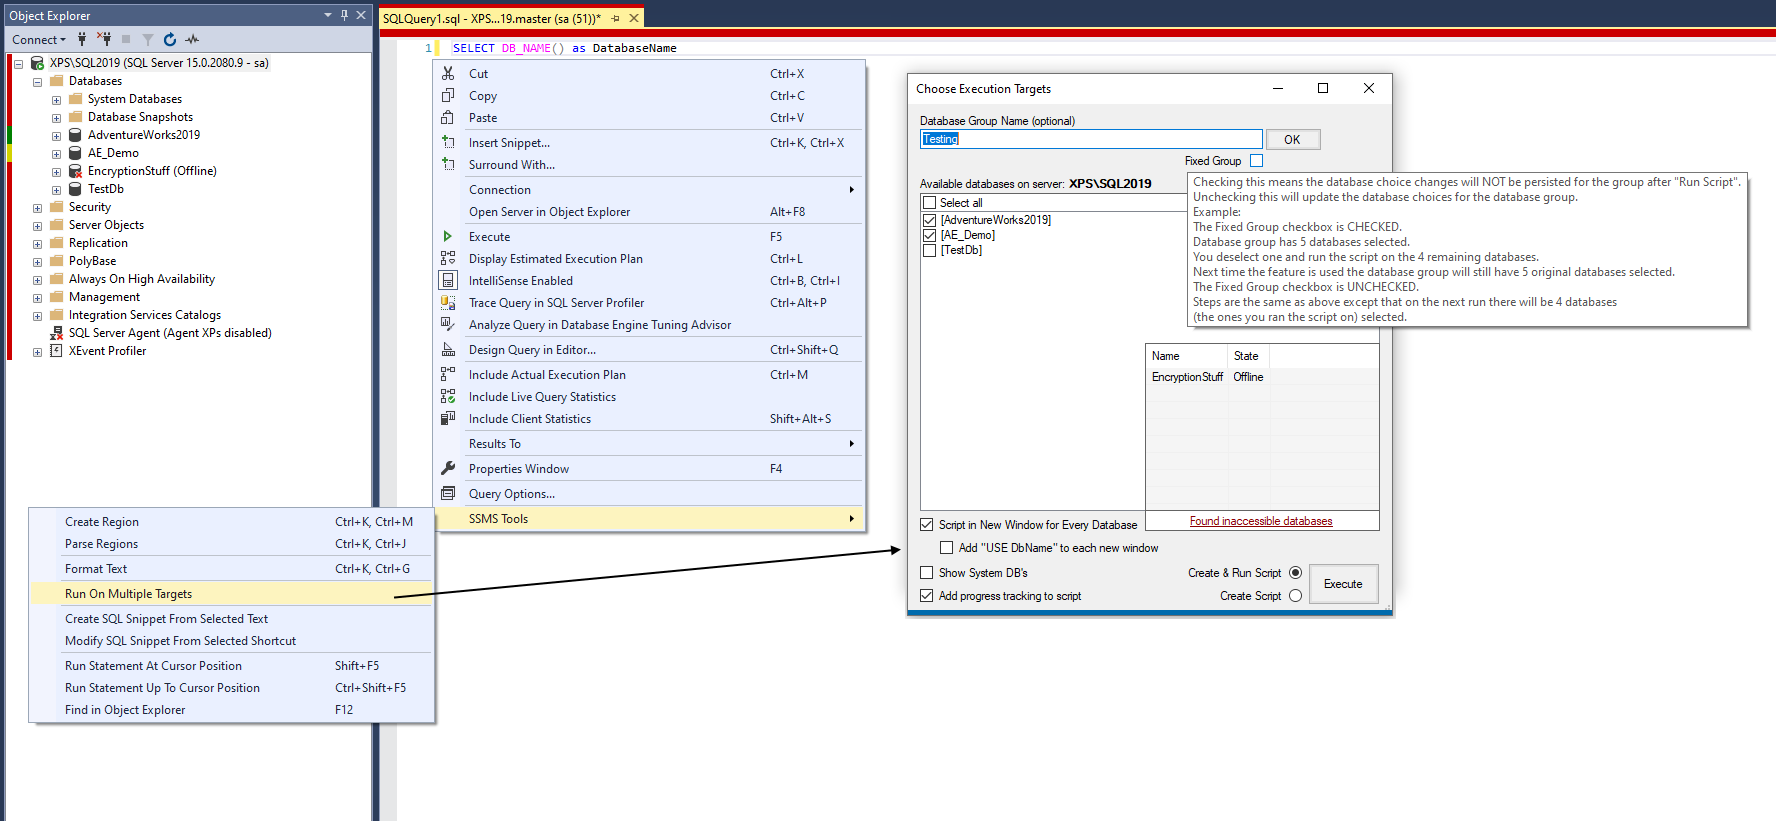This screenshot has height=821, width=1776.
Task: Enable Show System DB's checkbox
Action: [x=927, y=573]
